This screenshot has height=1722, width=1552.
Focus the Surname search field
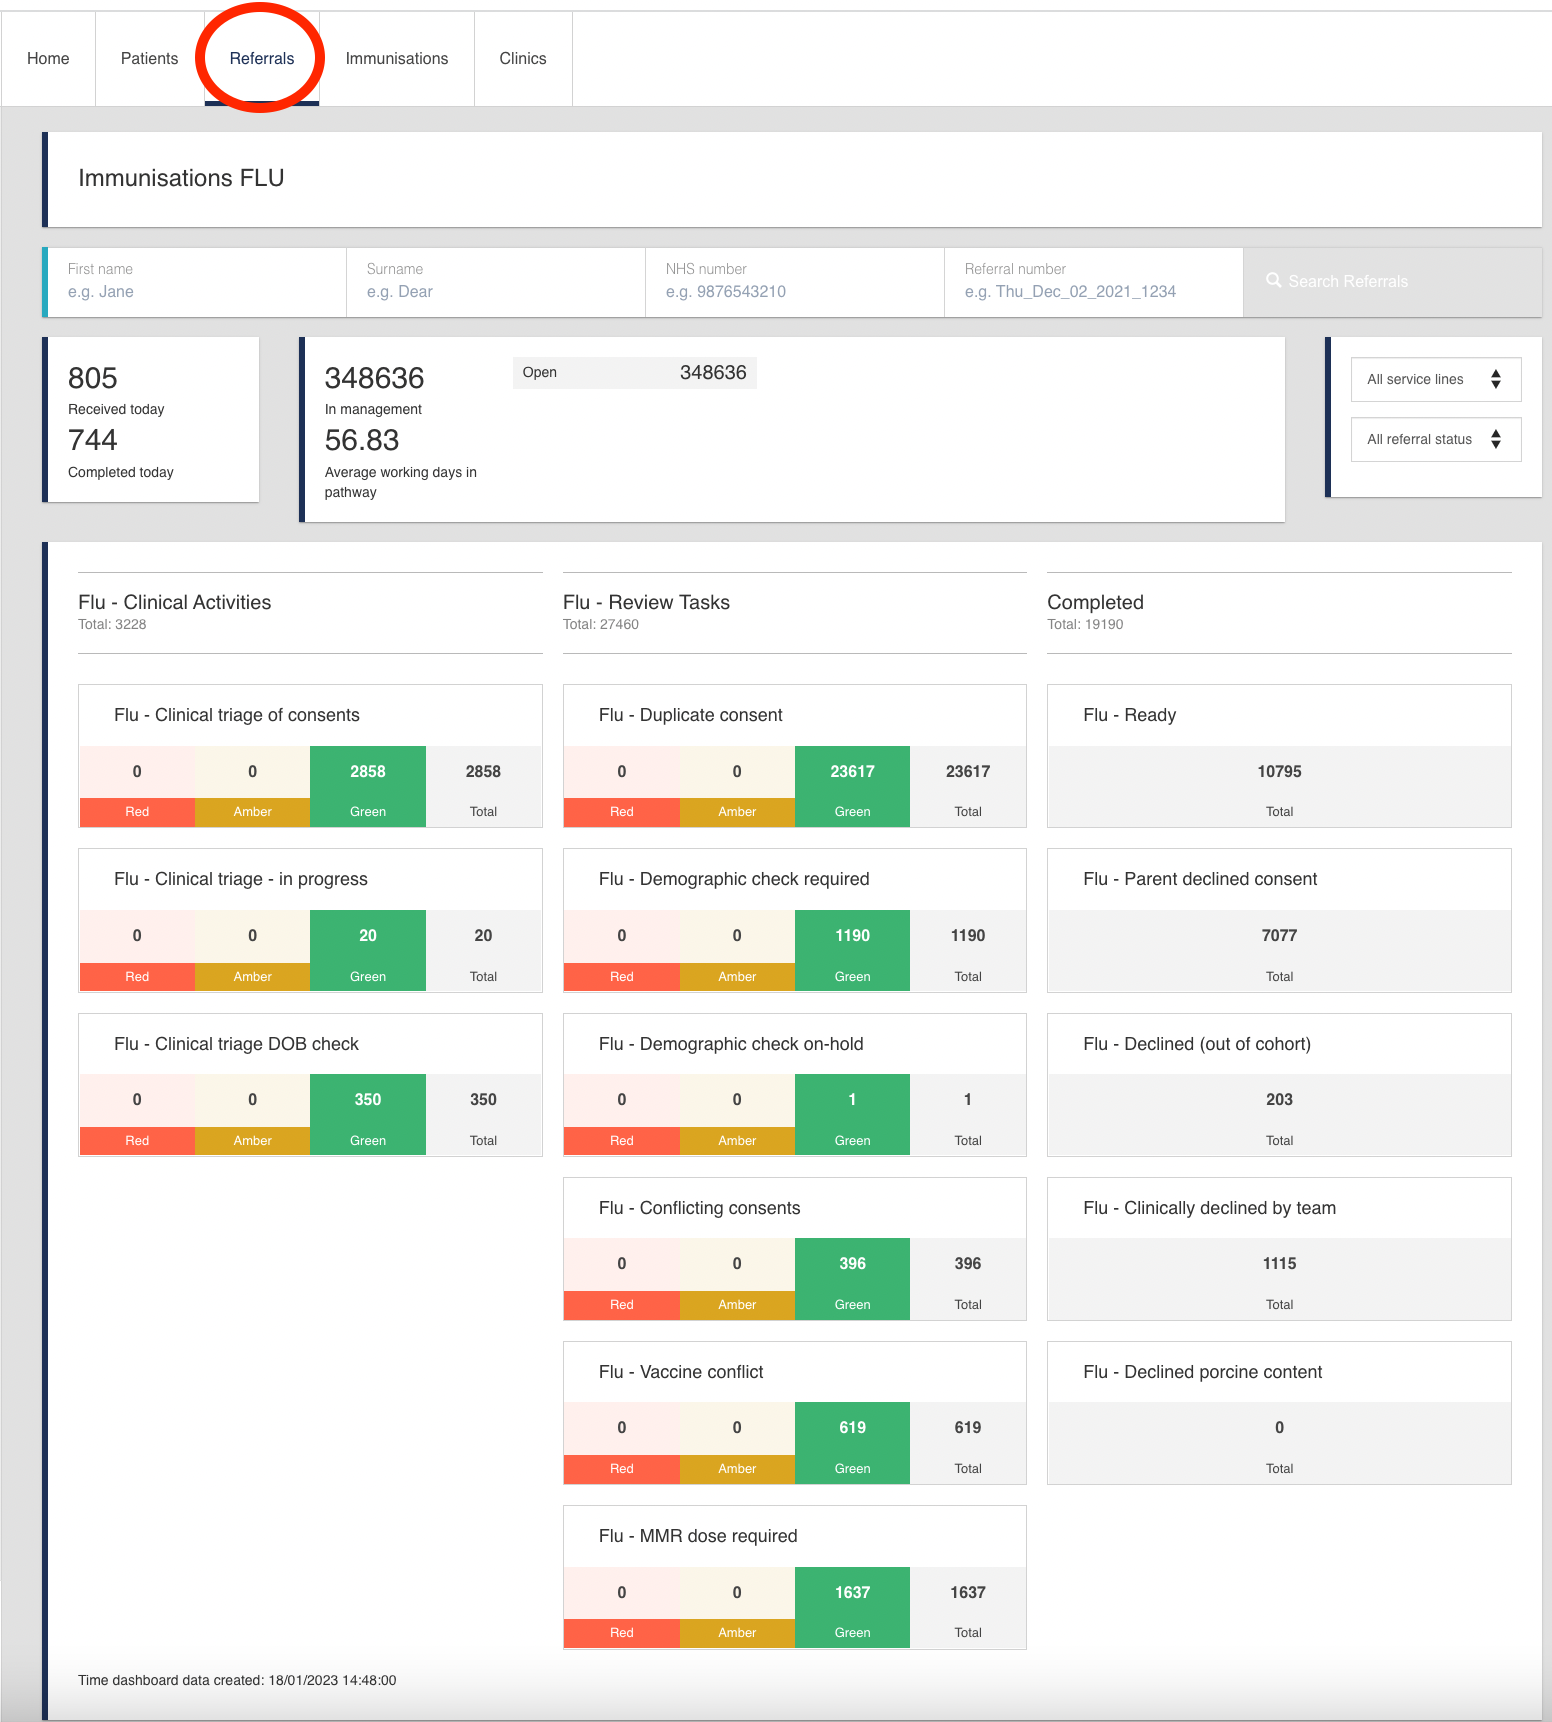(x=495, y=291)
